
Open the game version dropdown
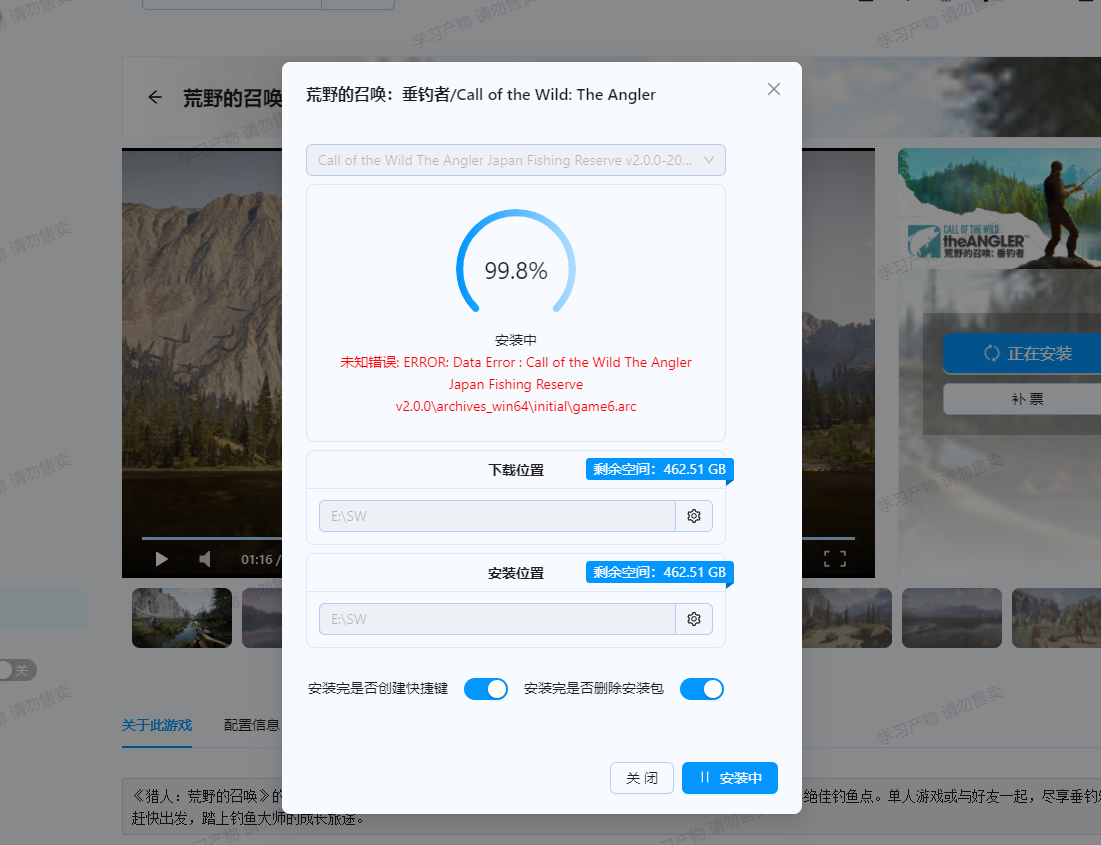[515, 160]
